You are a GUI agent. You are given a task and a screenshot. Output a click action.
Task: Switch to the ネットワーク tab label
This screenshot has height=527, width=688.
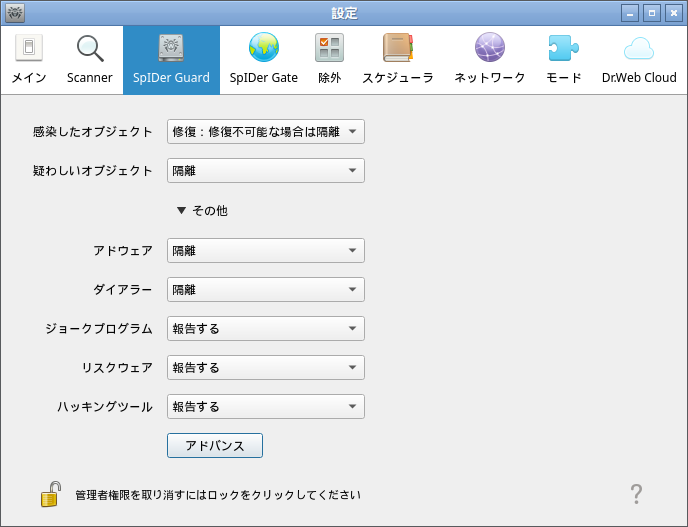490,78
